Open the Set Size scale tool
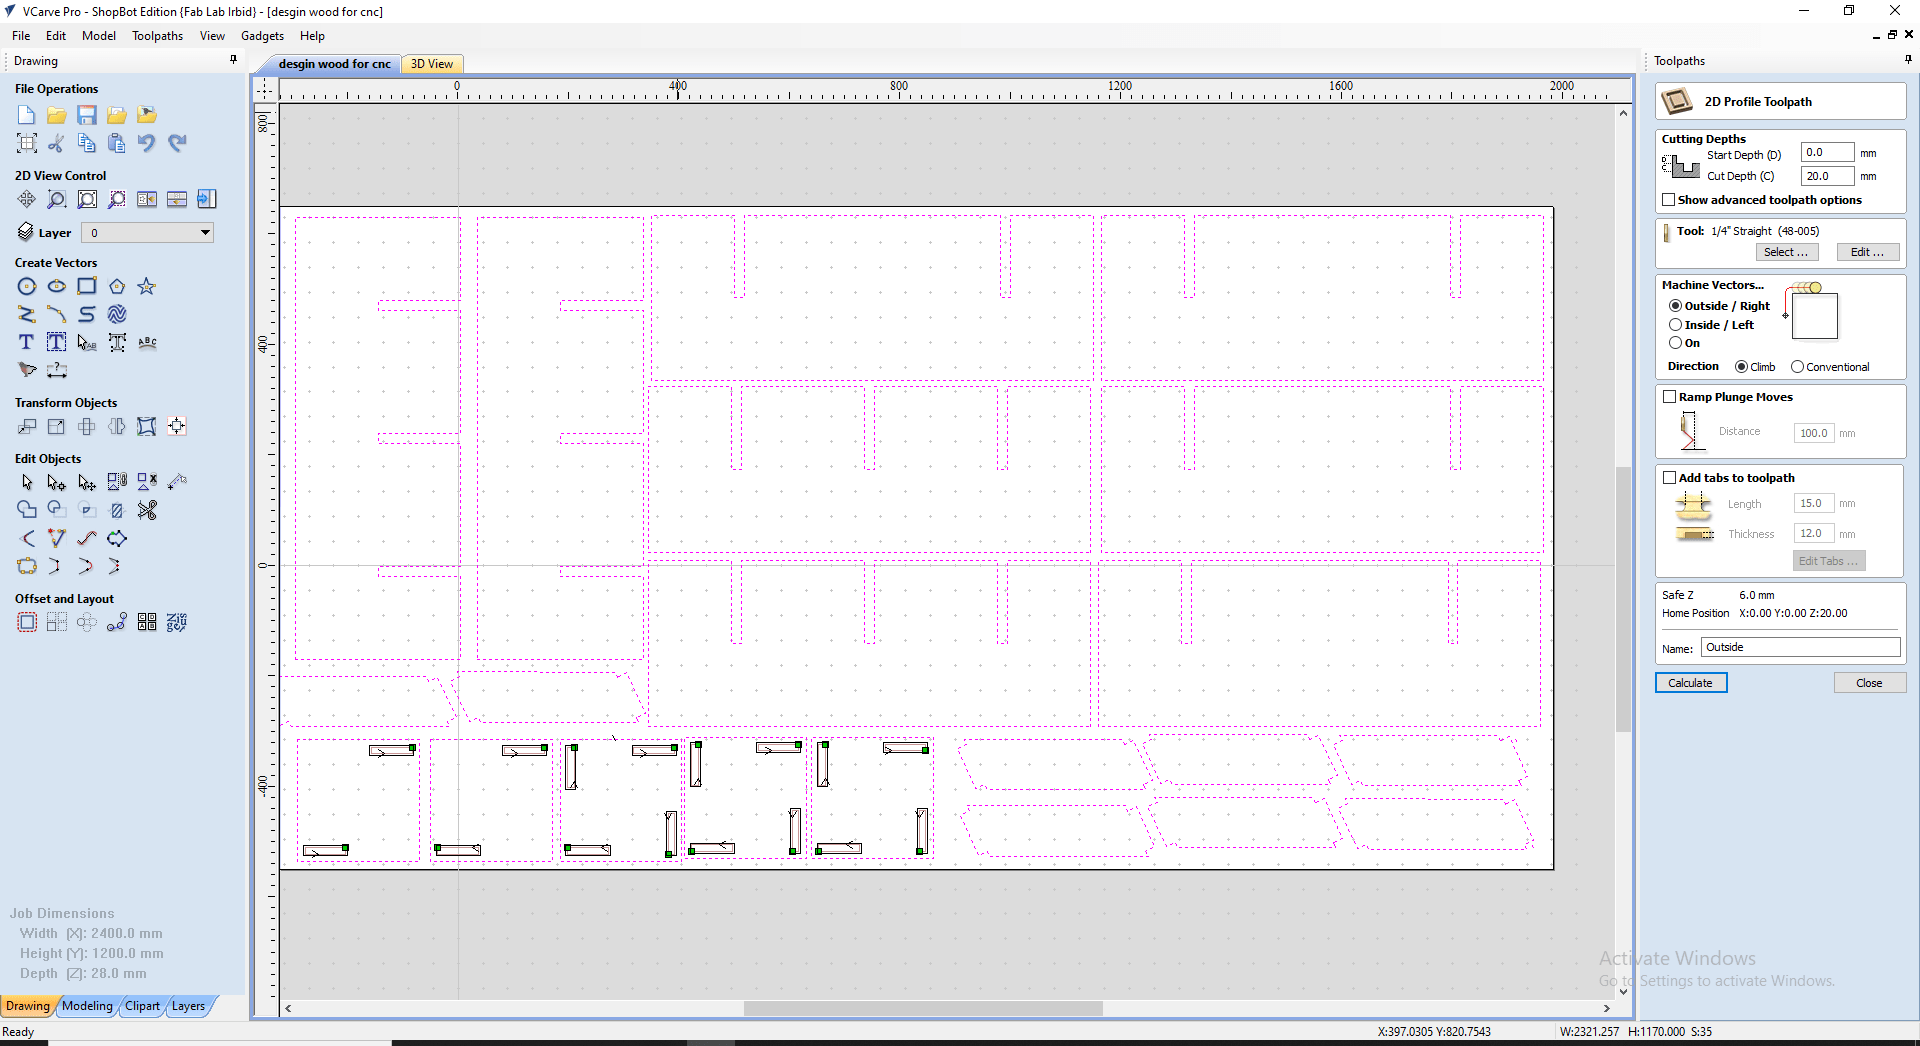 click(57, 426)
